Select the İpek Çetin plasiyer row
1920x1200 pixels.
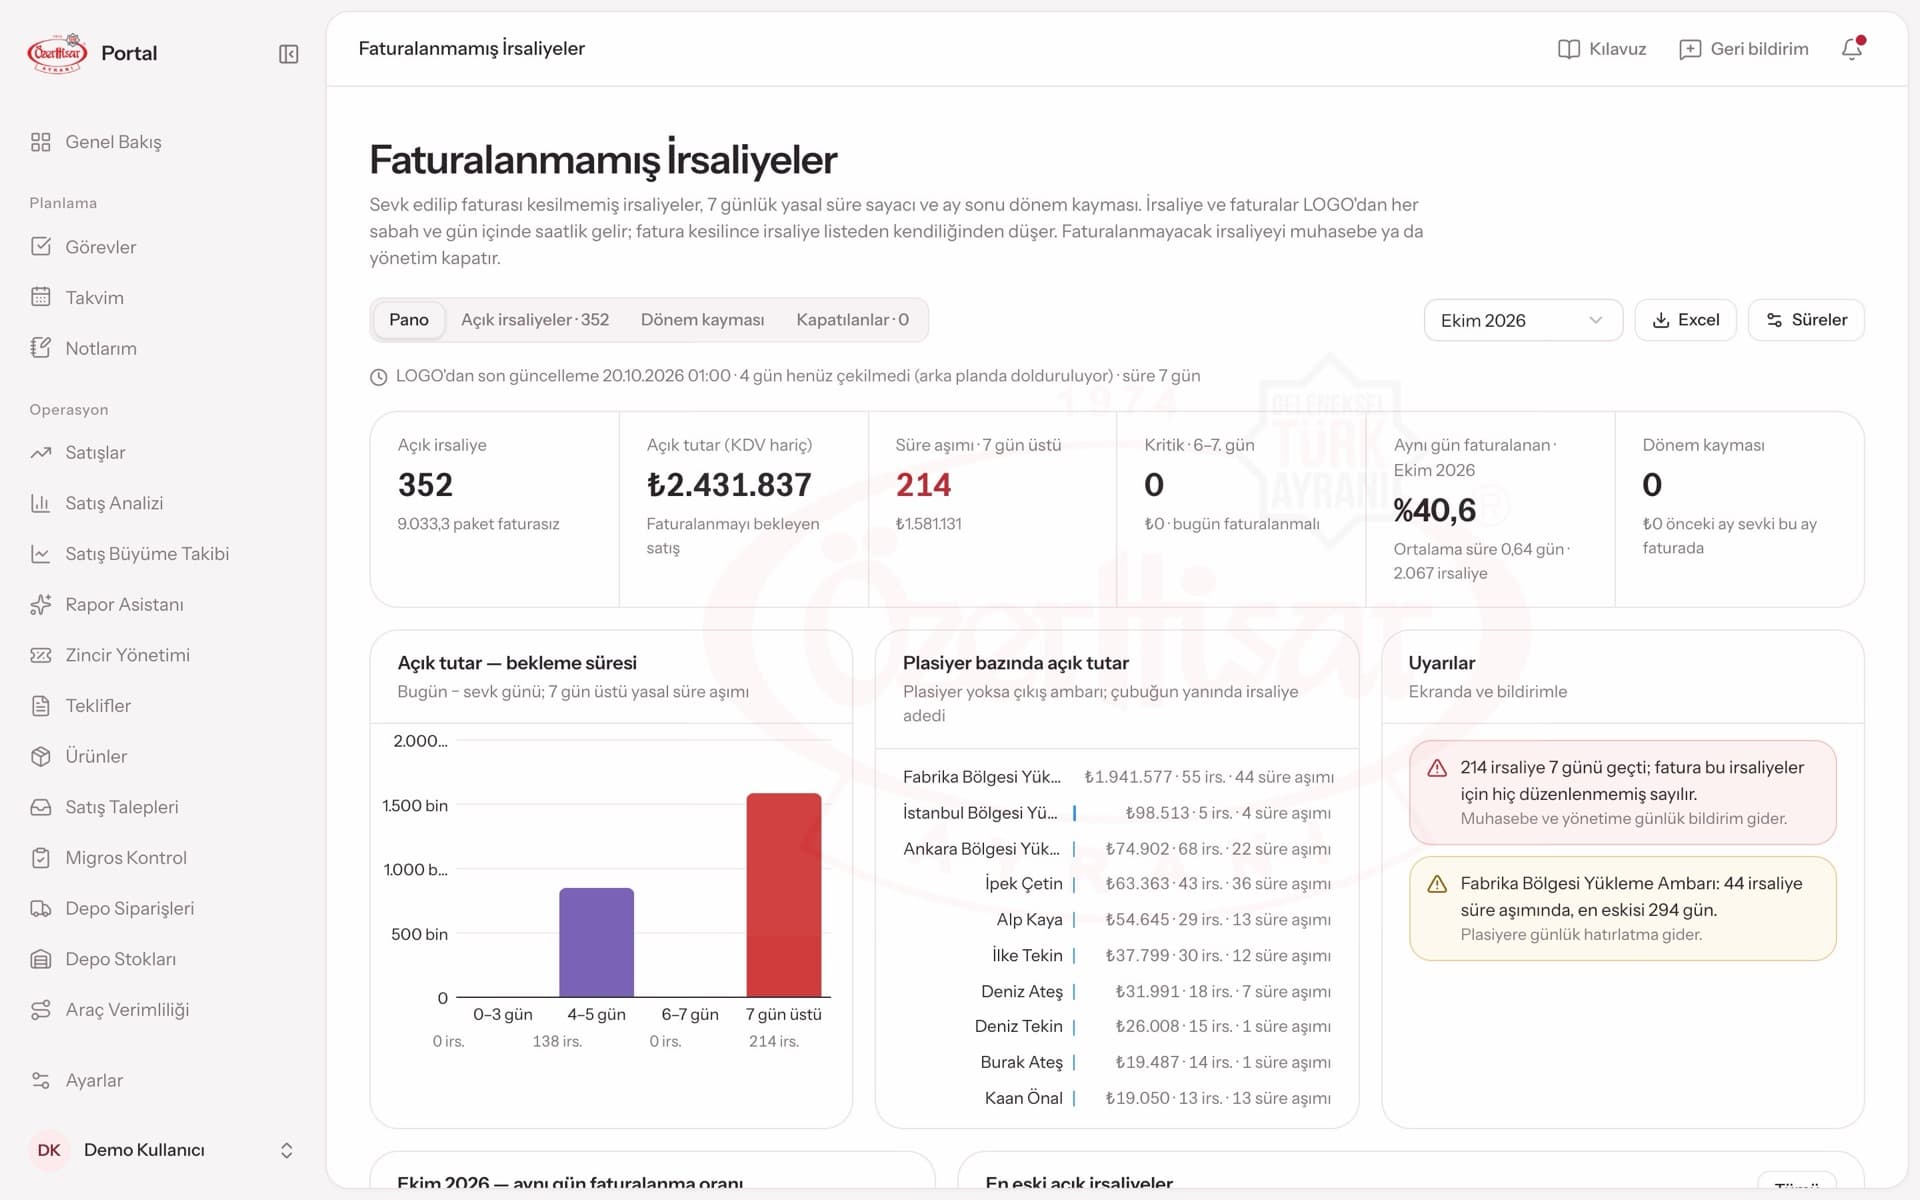pos(1117,884)
